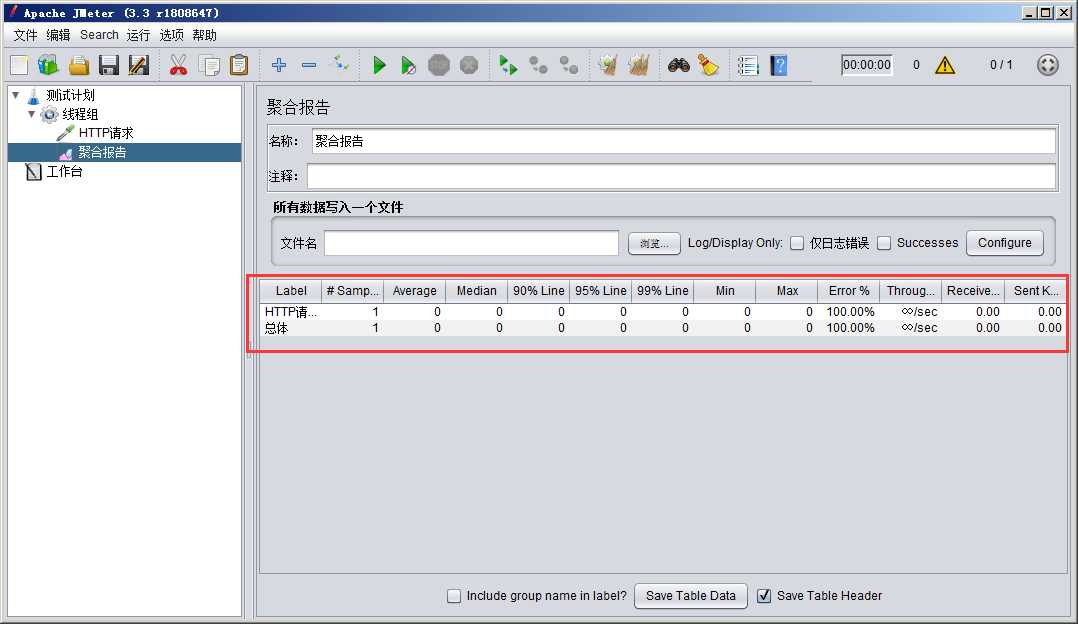Click the Label column header
The height and width of the screenshot is (624, 1078).
(x=291, y=291)
